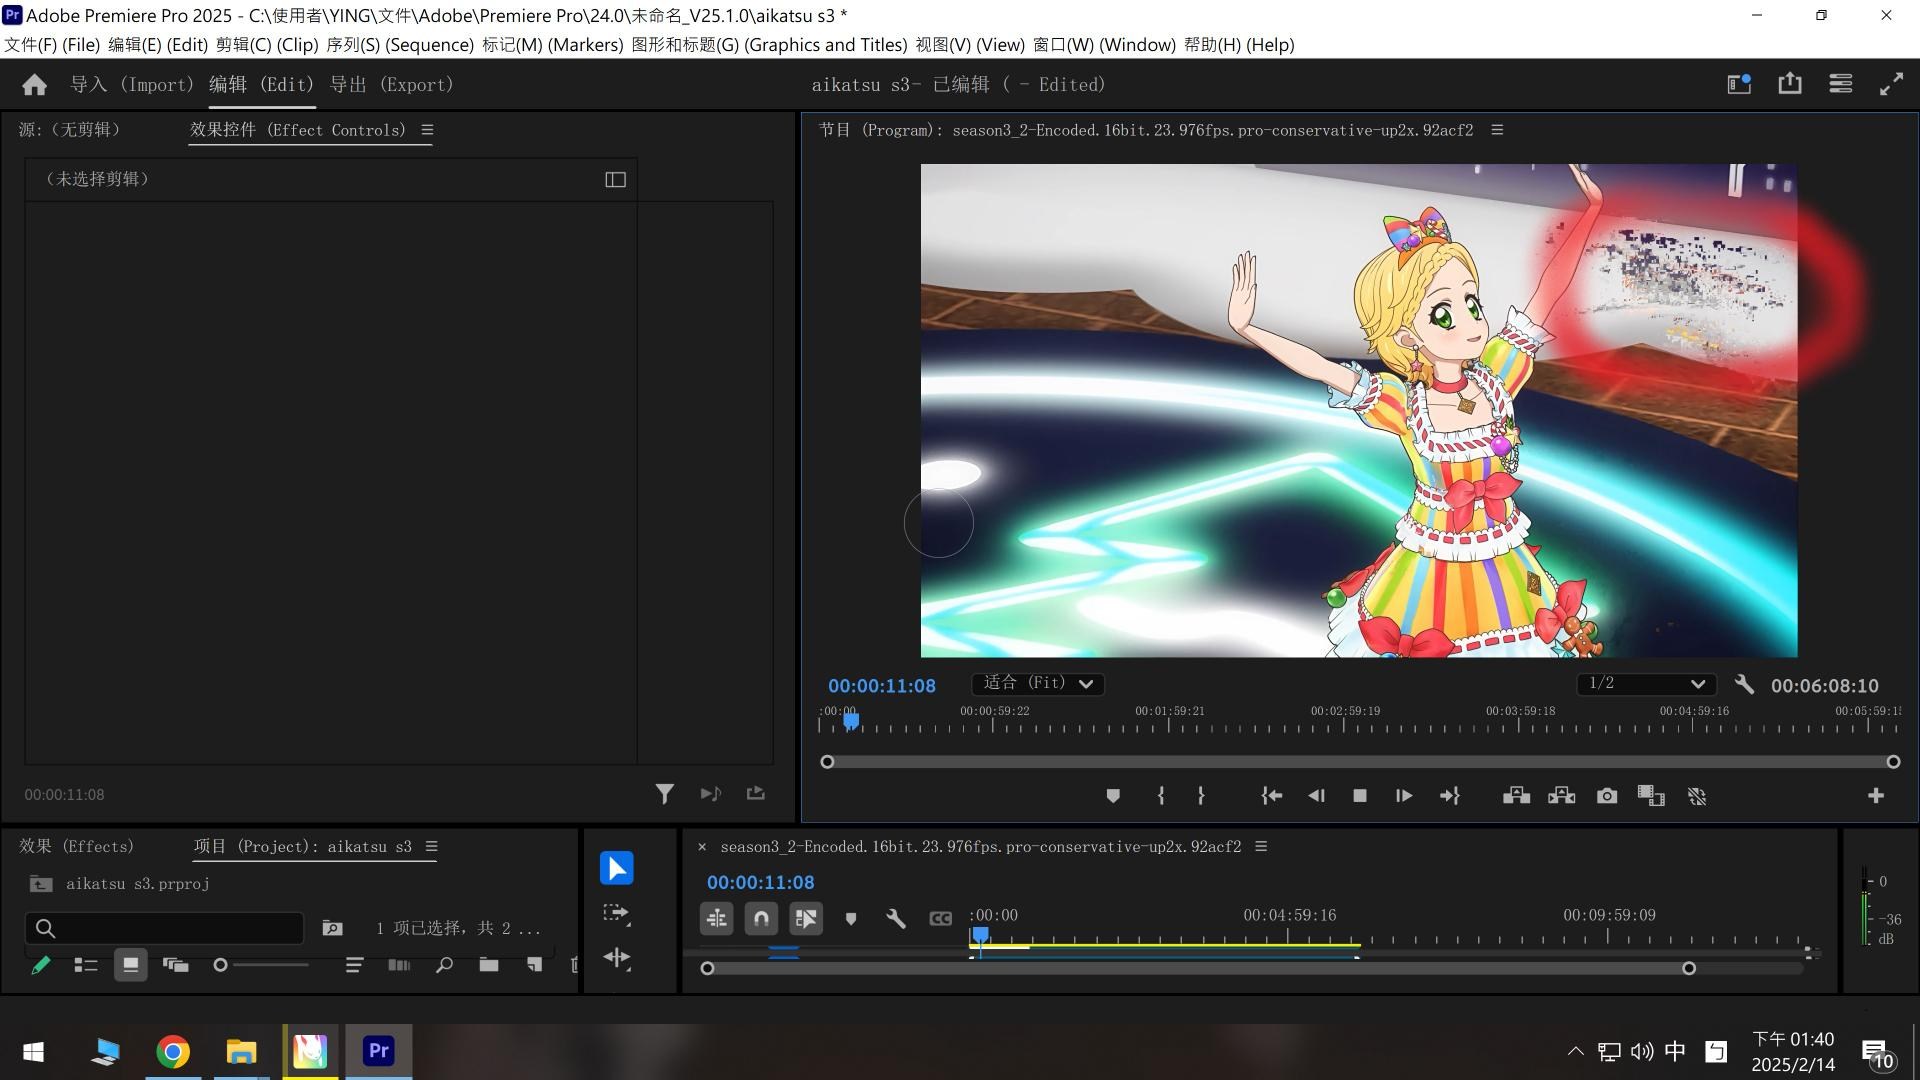Add a marker in Program monitor

[x=1113, y=796]
